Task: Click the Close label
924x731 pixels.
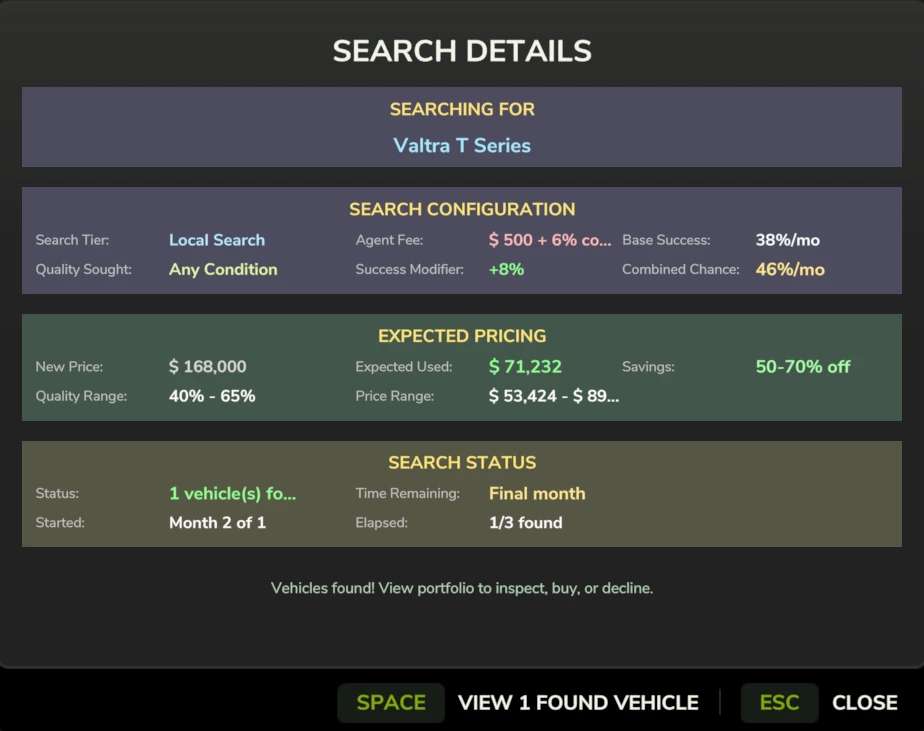Action: tap(864, 703)
